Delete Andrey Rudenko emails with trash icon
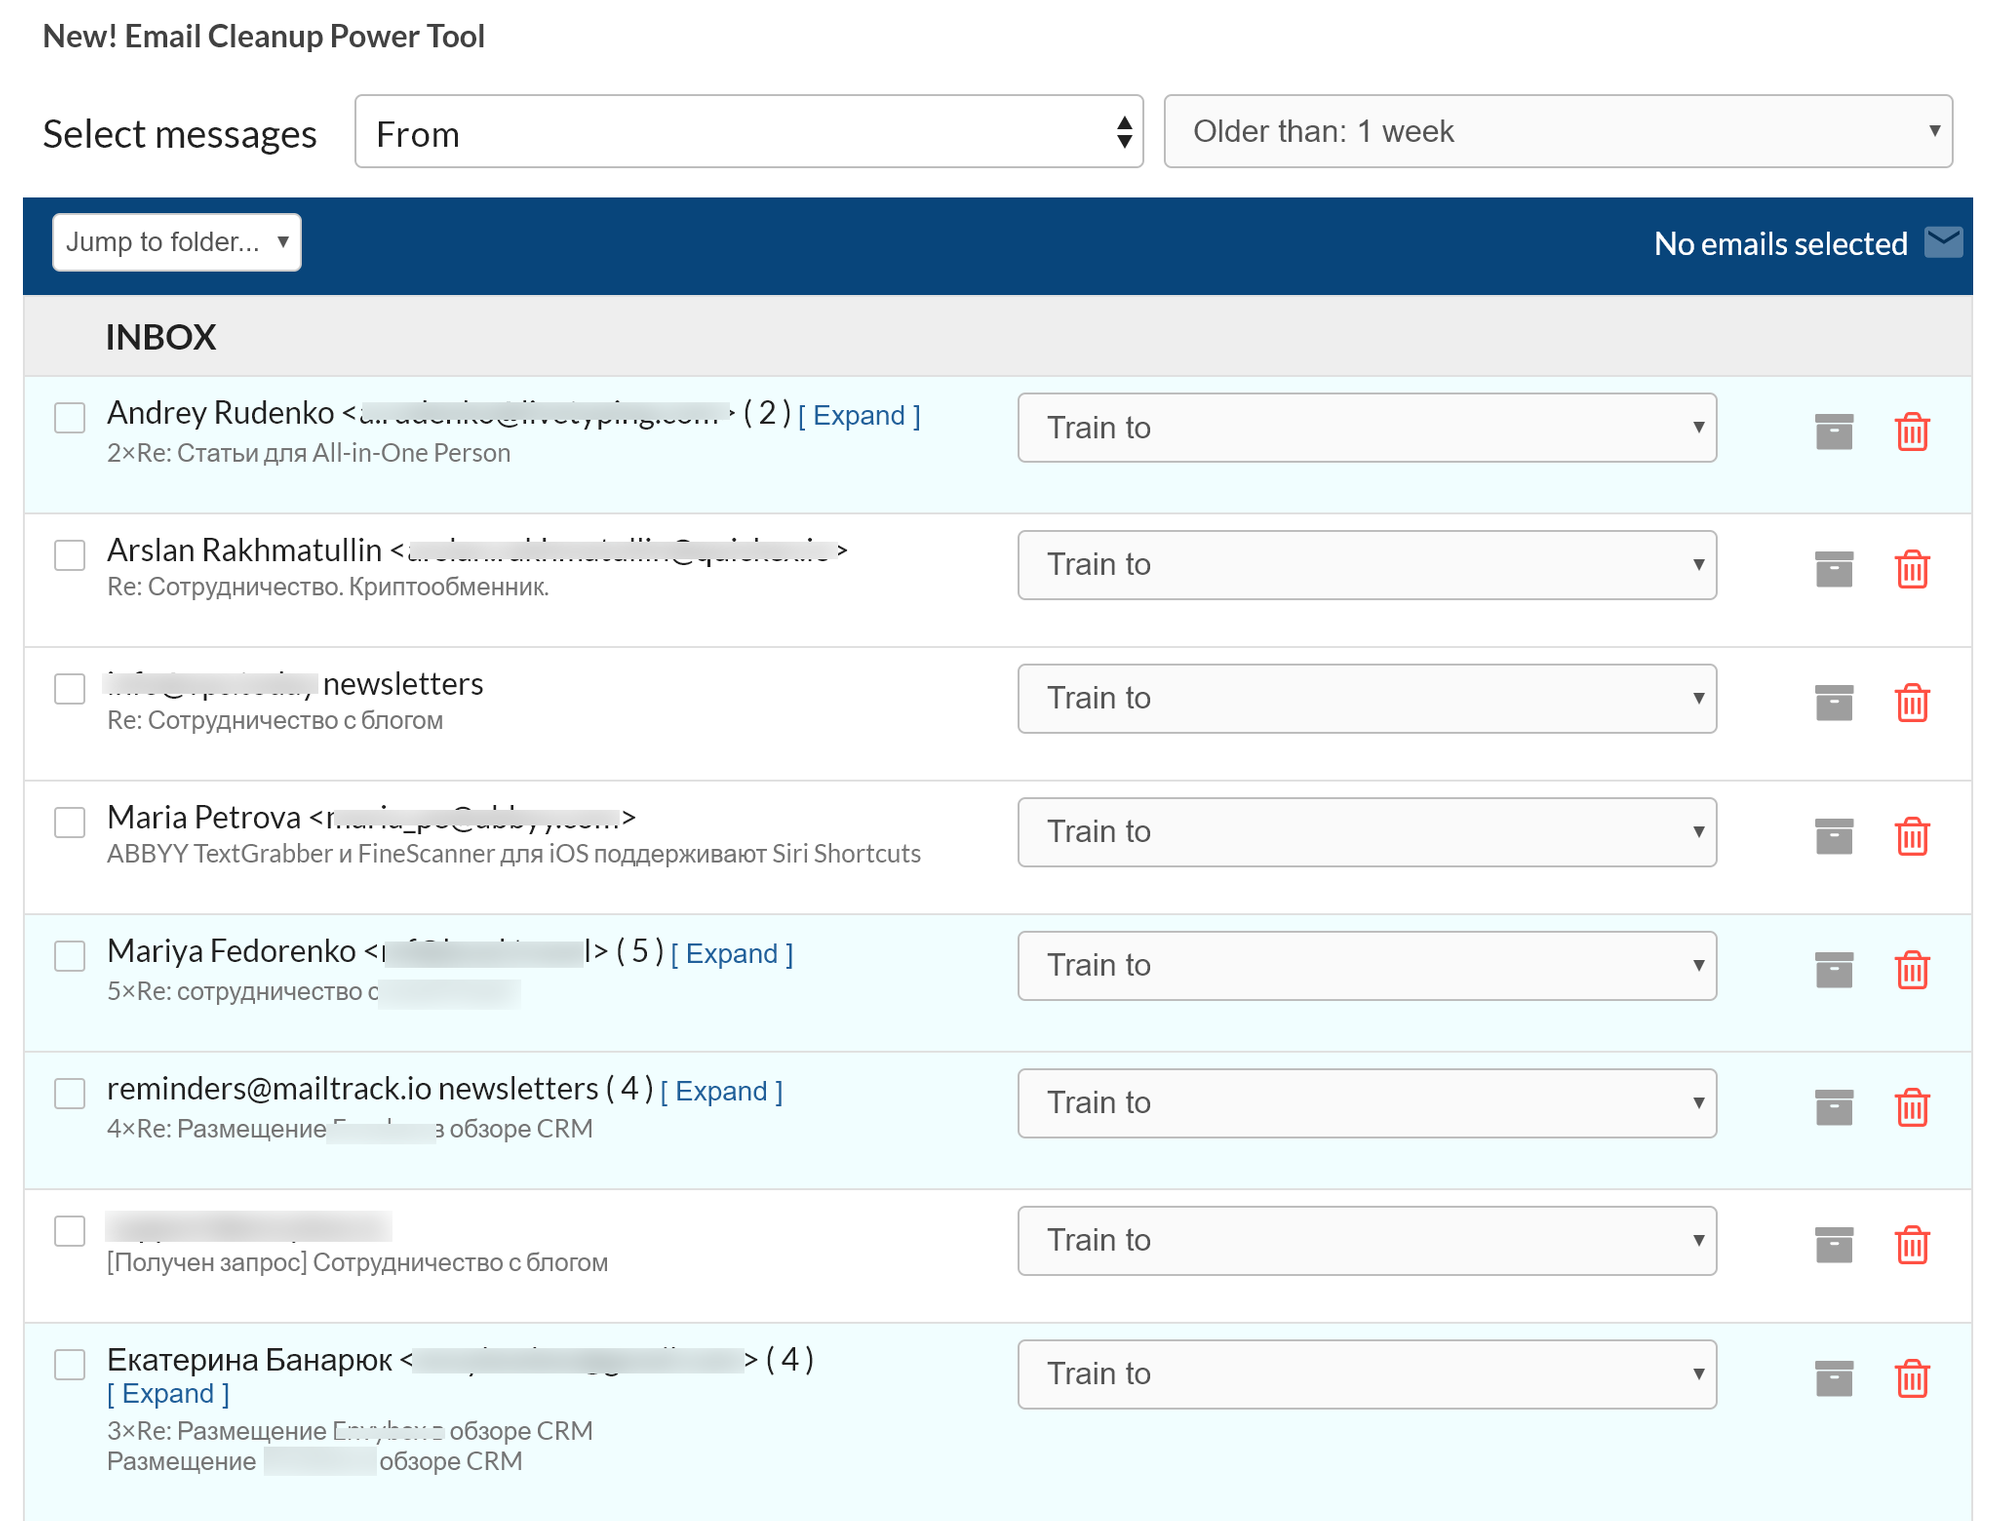 [1911, 432]
